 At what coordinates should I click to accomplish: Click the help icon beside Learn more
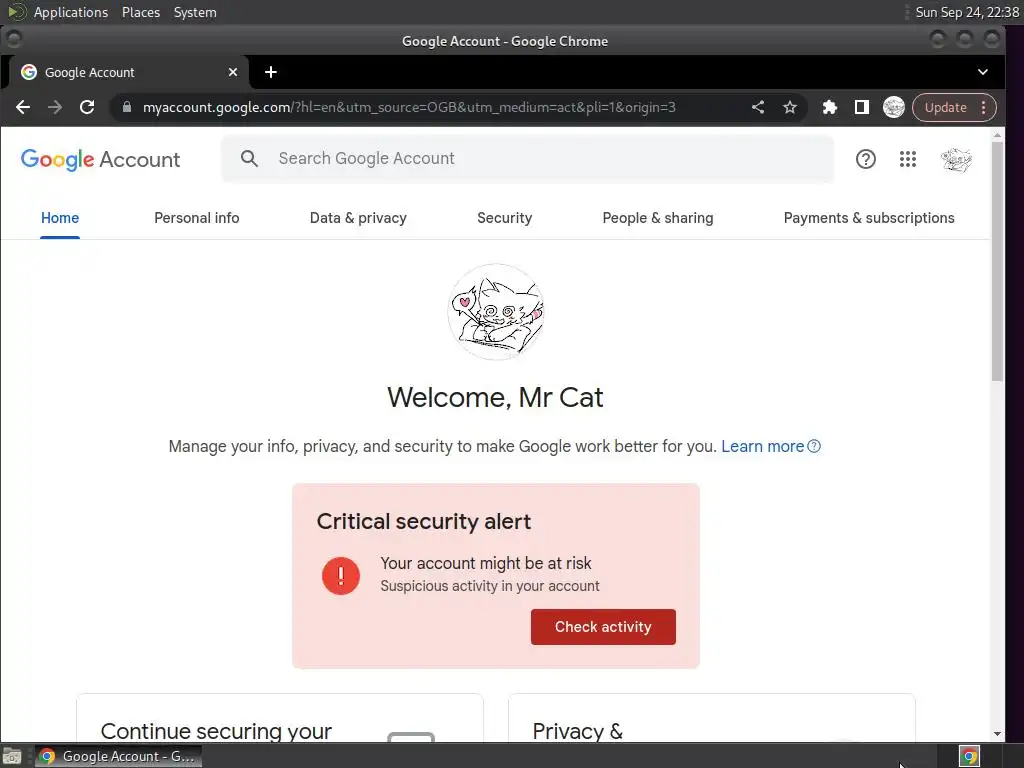click(x=814, y=446)
